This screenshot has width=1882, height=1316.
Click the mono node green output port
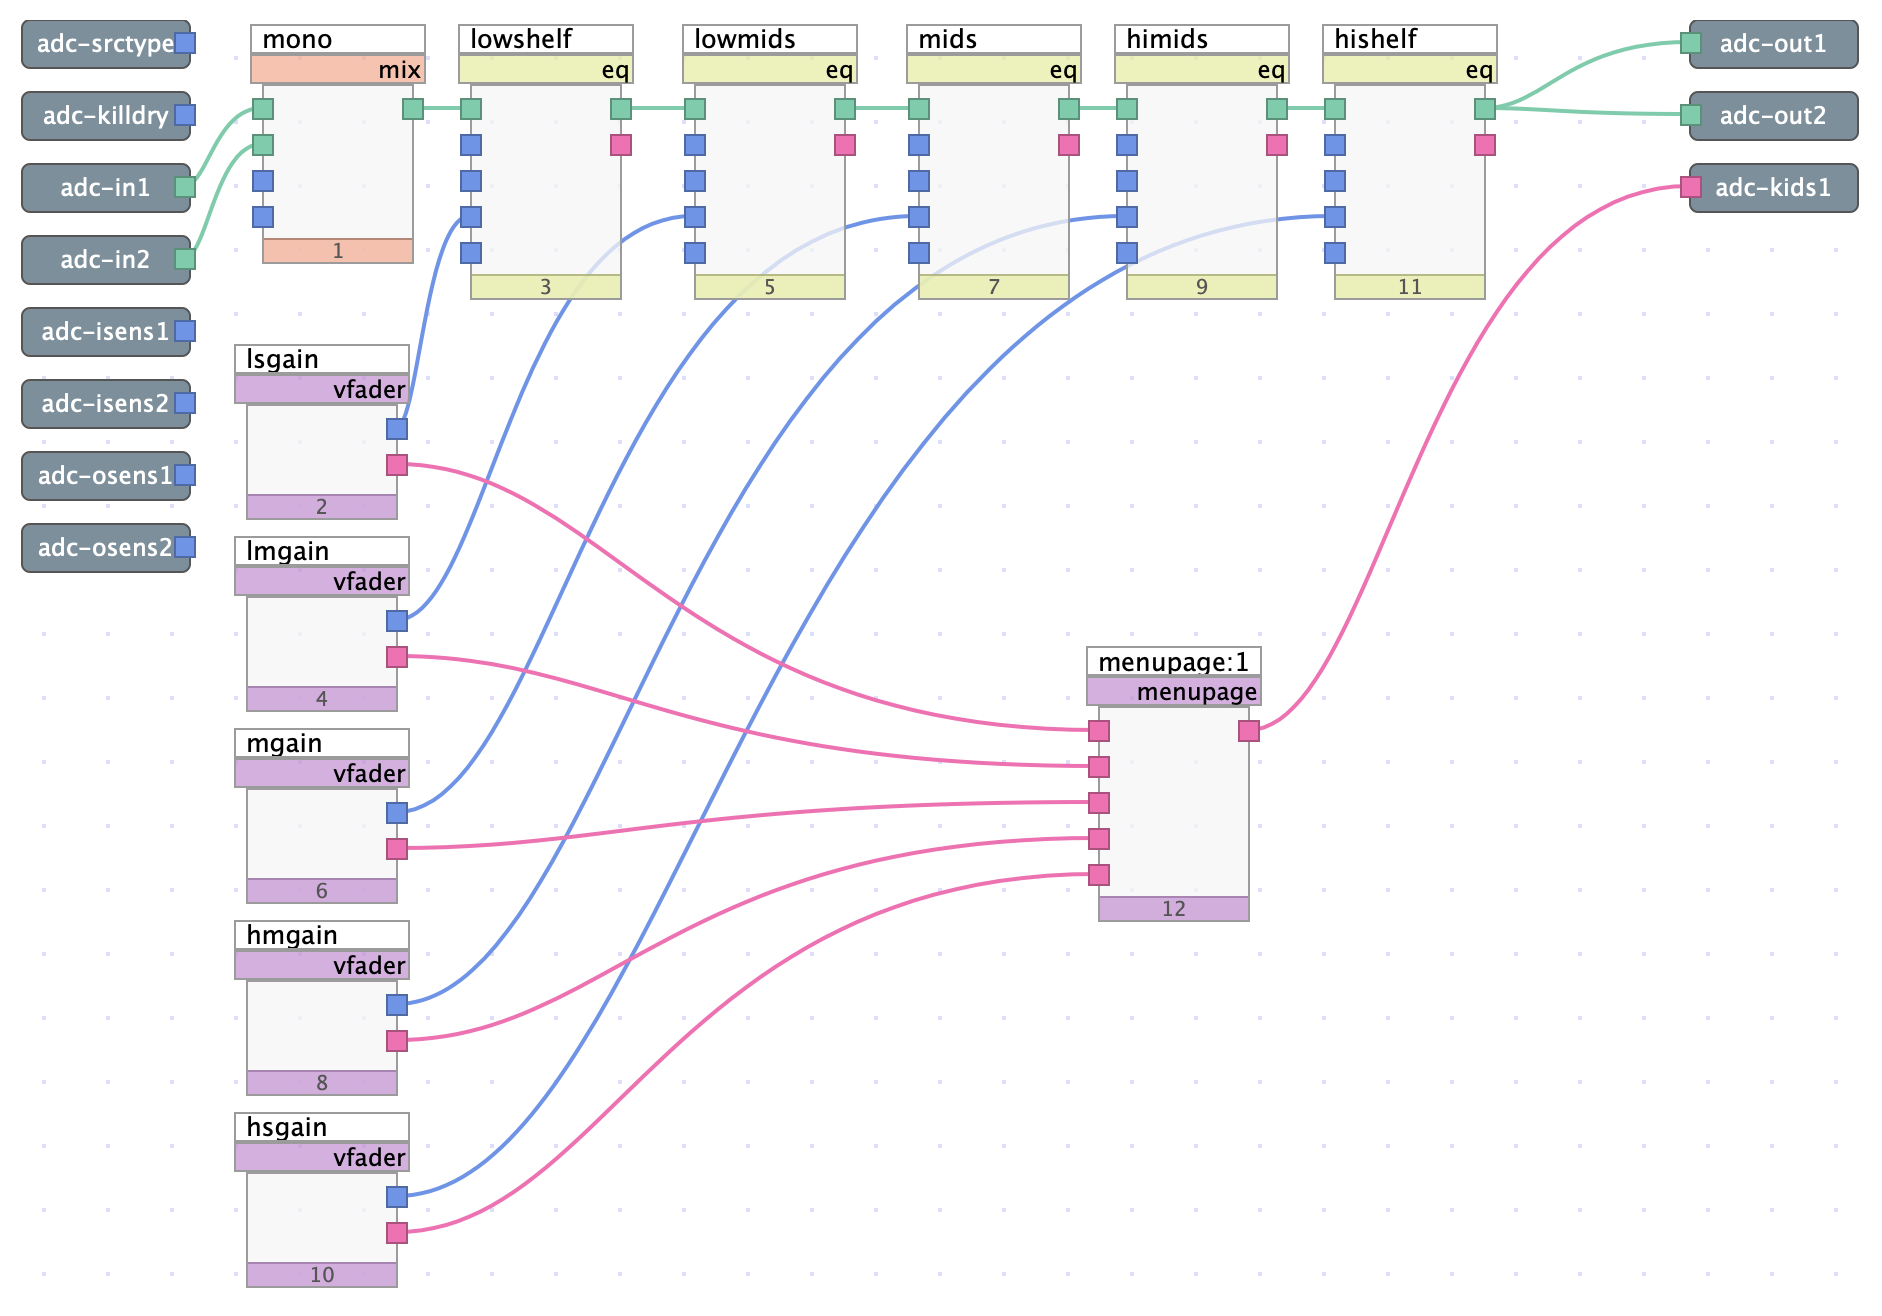coord(413,109)
